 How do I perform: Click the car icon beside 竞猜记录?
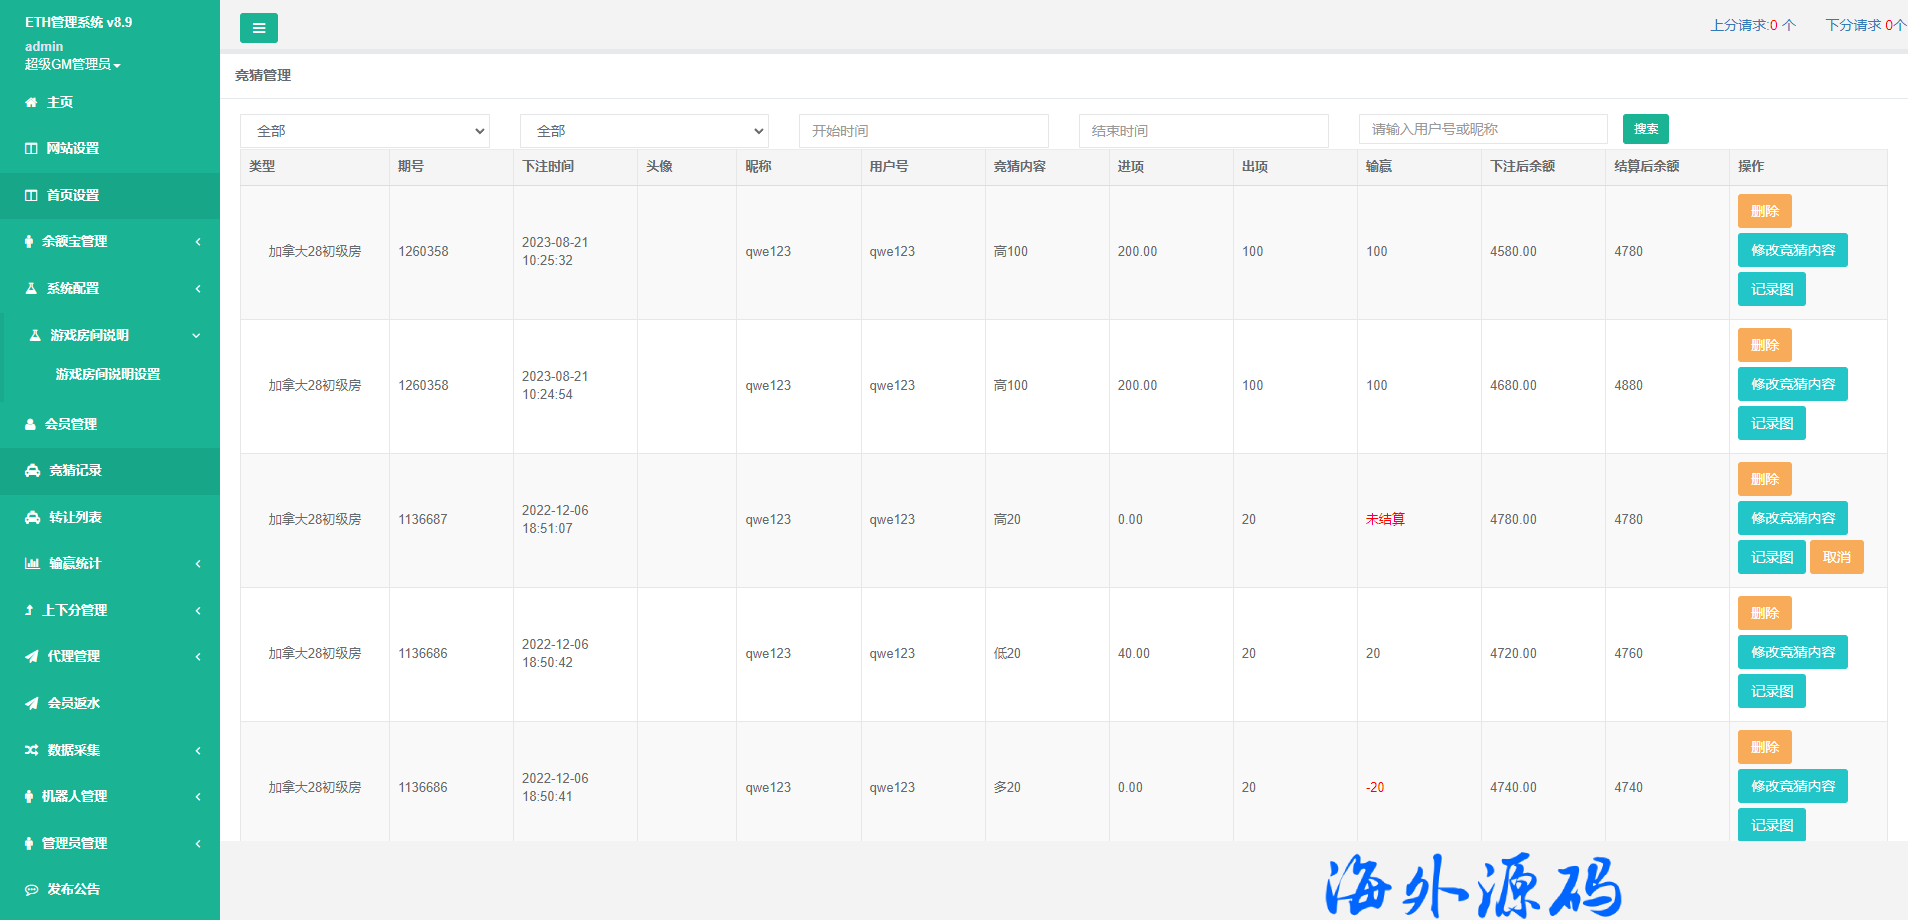[x=32, y=470]
